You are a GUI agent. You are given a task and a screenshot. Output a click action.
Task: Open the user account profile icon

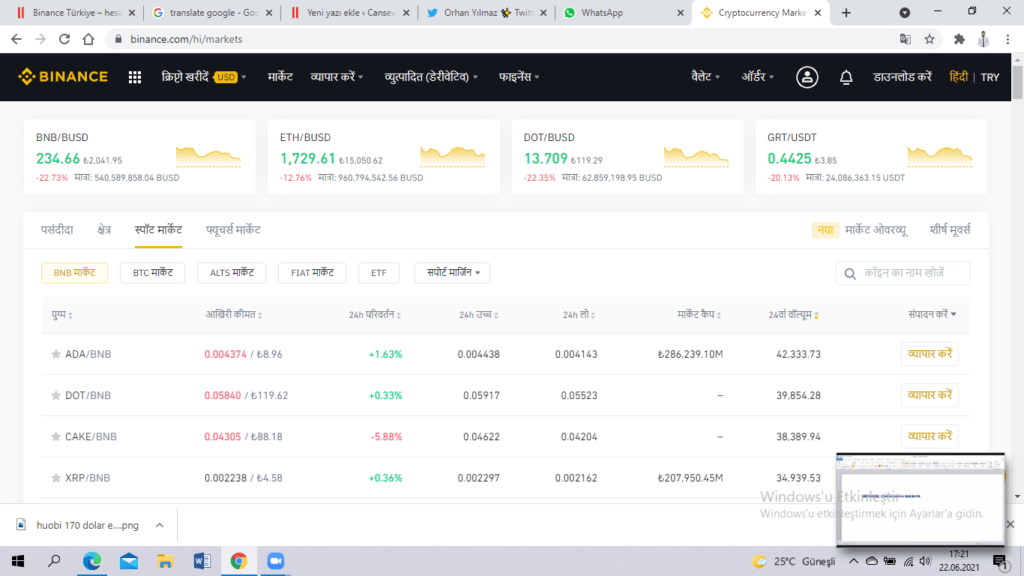tap(807, 77)
